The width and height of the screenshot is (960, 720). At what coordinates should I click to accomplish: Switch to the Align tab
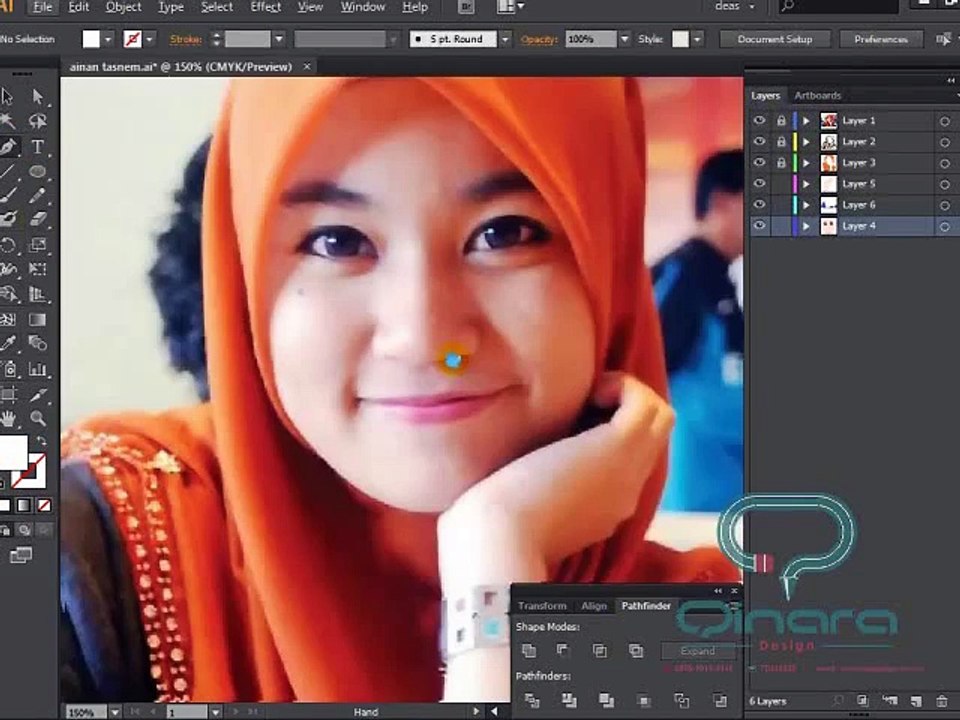[x=593, y=606]
